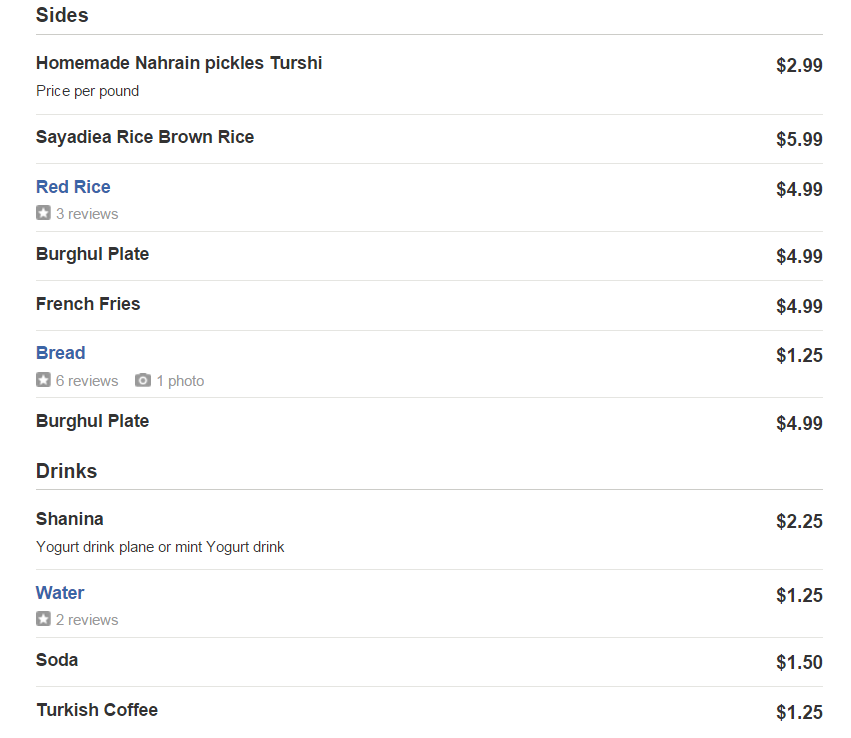Image resolution: width=851 pixels, height=738 pixels.
Task: Open the Bread menu item link
Action: 60,353
